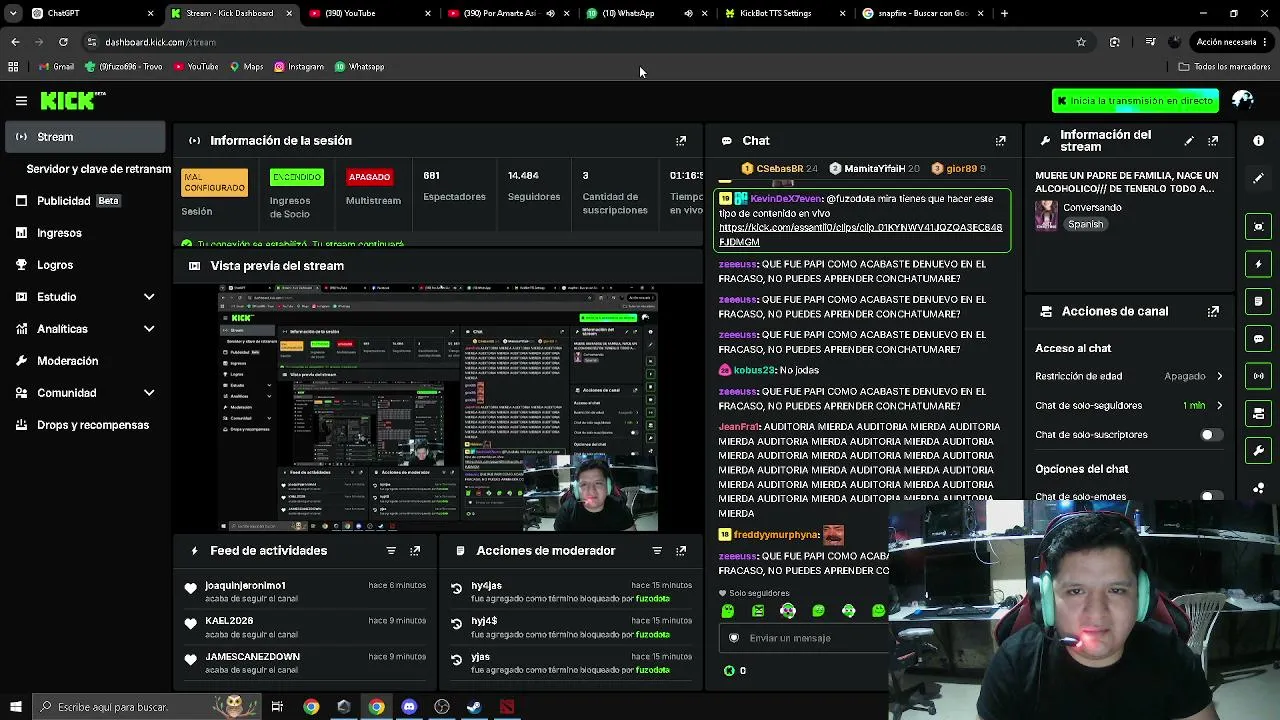Click the Kick logo in the header

pyautogui.click(x=72, y=100)
